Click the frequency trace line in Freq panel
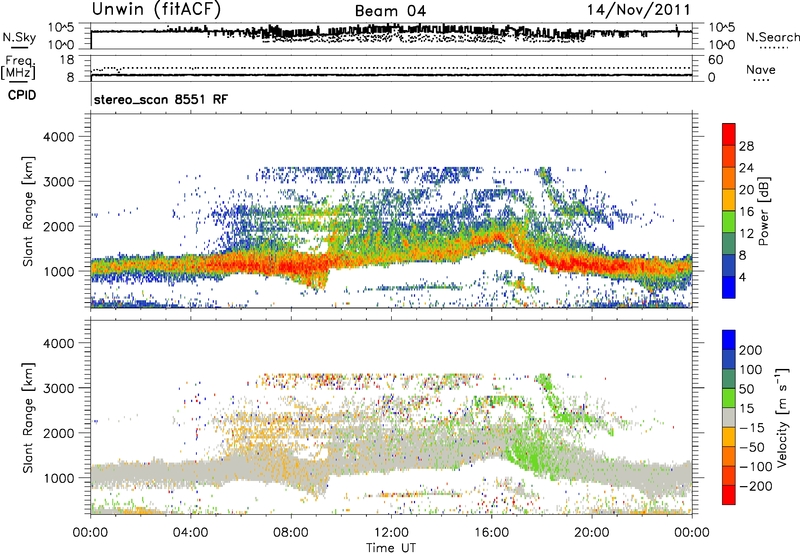800x554 pixels. click(x=391, y=75)
